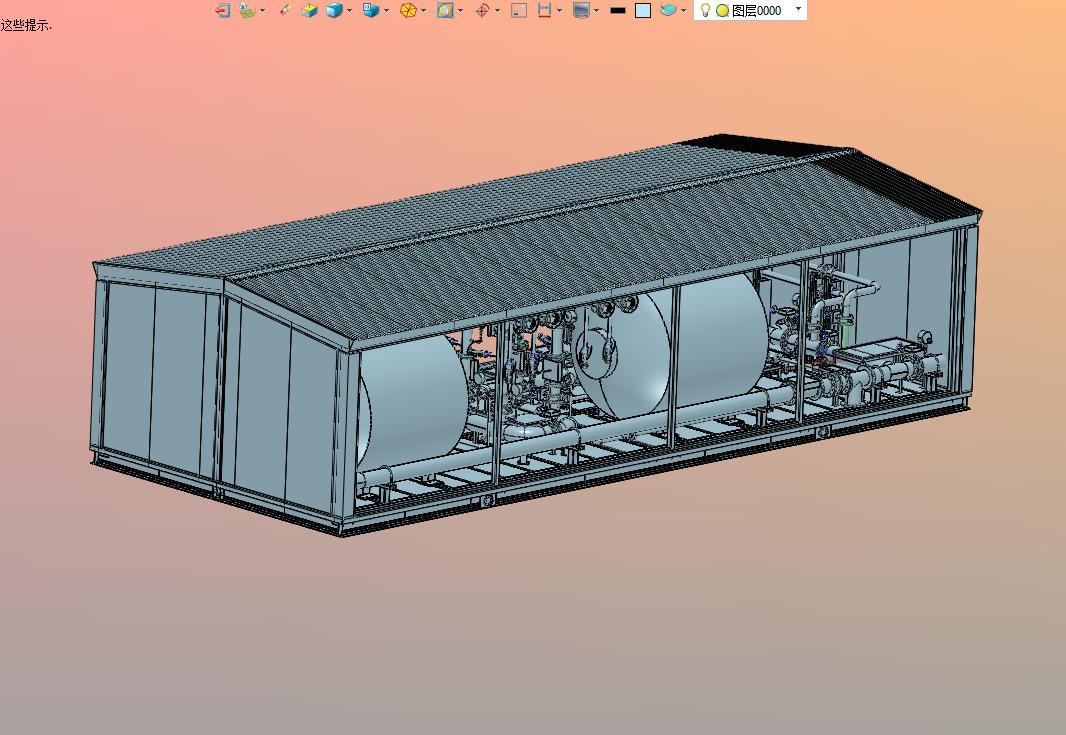Click the orange polygon mesh icon

408,10
